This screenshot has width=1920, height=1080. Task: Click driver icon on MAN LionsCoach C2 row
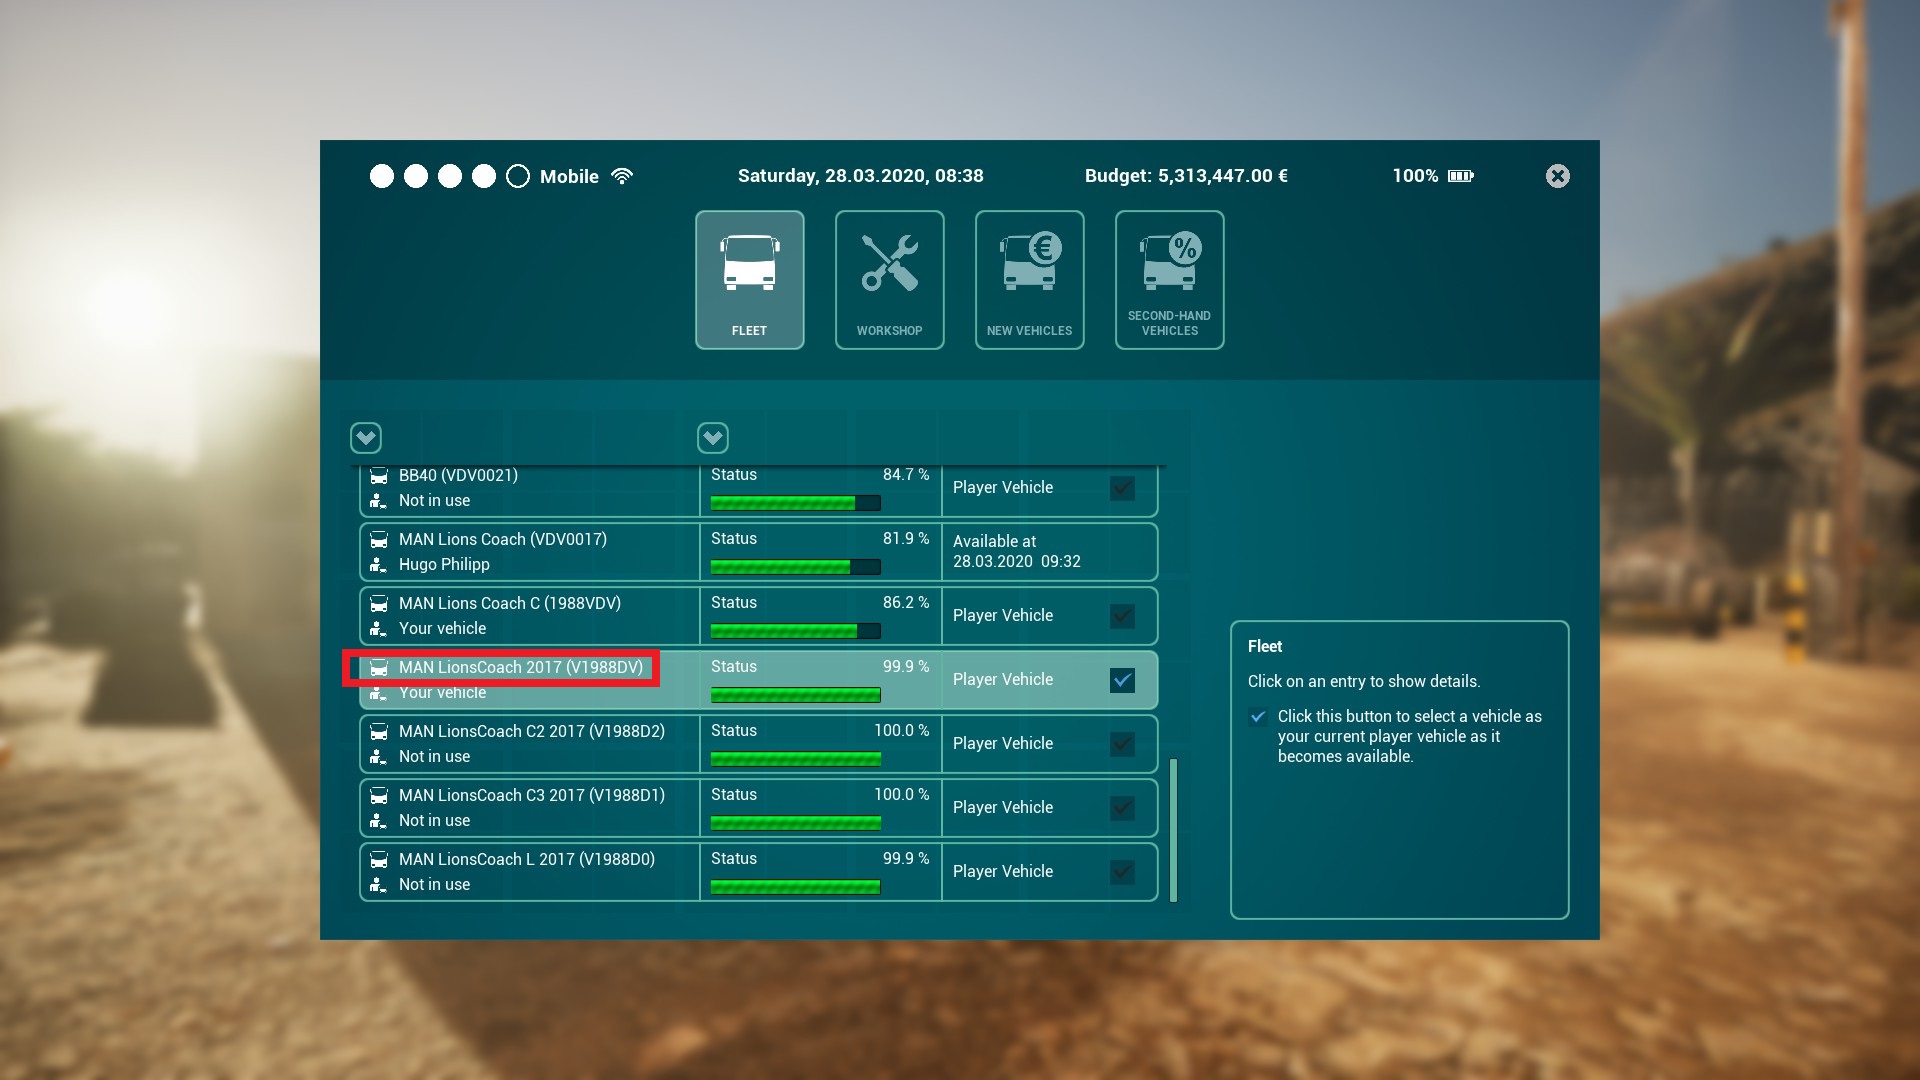pos(378,757)
